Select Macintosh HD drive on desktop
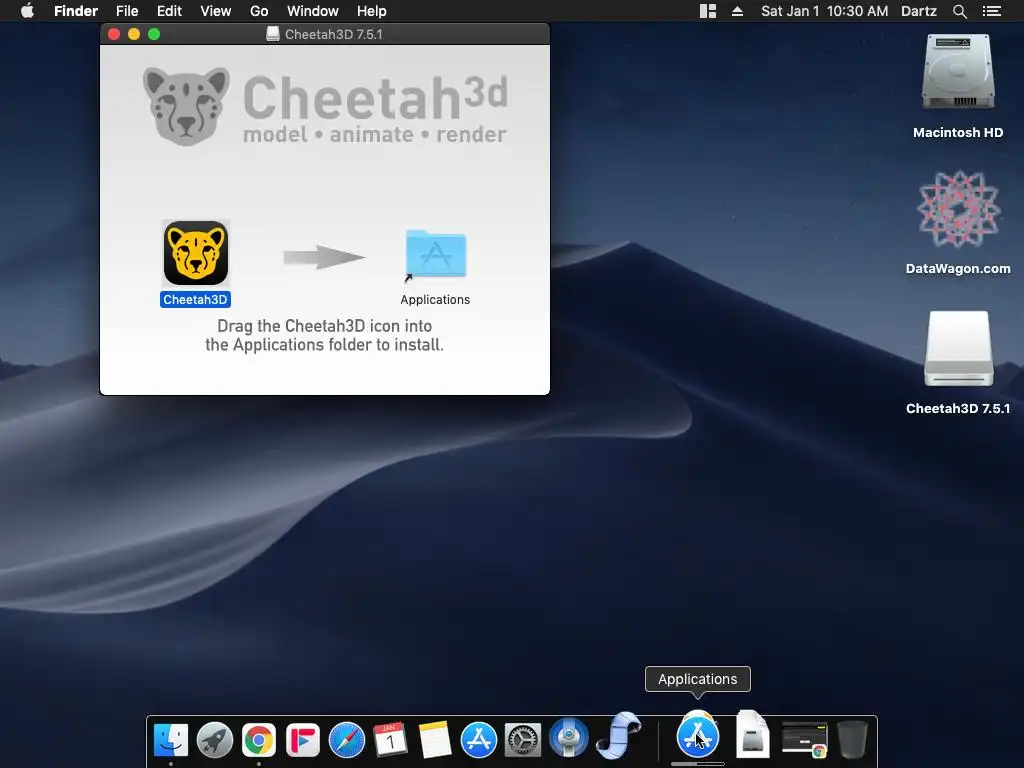Image resolution: width=1024 pixels, height=768 pixels. point(958,72)
